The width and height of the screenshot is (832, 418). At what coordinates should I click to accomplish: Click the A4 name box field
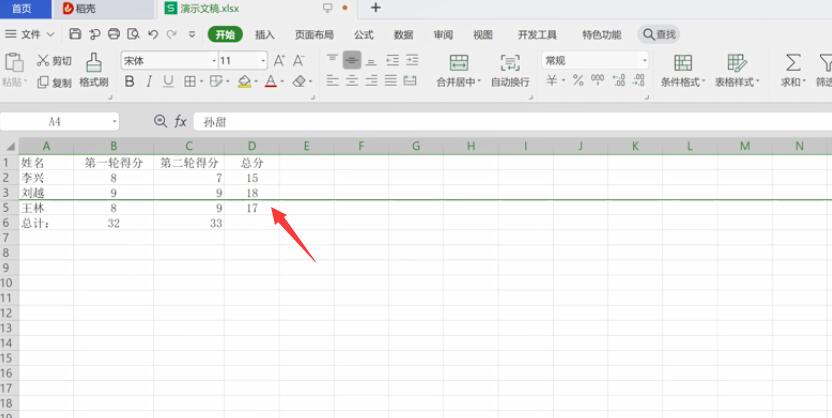pos(59,121)
